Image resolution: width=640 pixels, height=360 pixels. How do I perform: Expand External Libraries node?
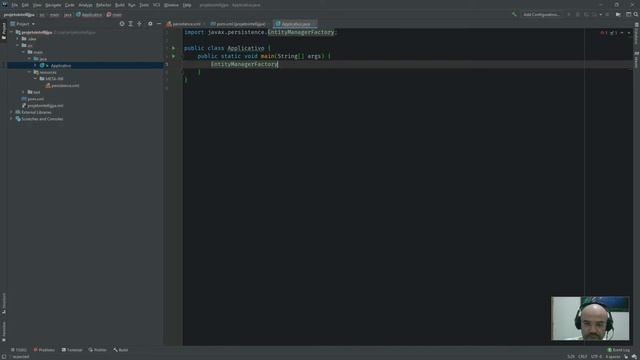pyautogui.click(x=11, y=112)
